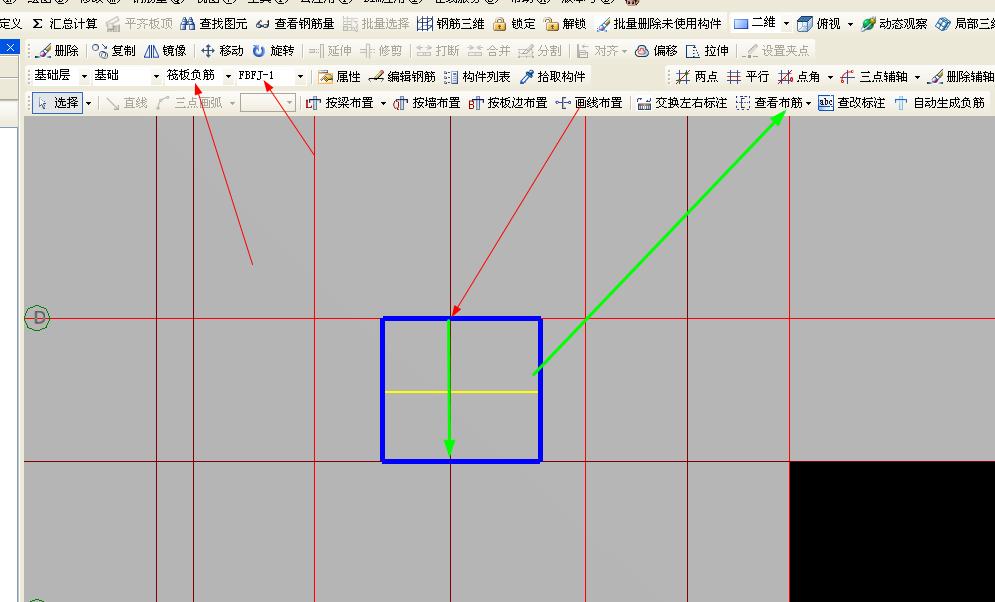Expand the 三点辅轴 dropdown arrow
Image resolution: width=995 pixels, height=602 pixels.
pos(918,77)
